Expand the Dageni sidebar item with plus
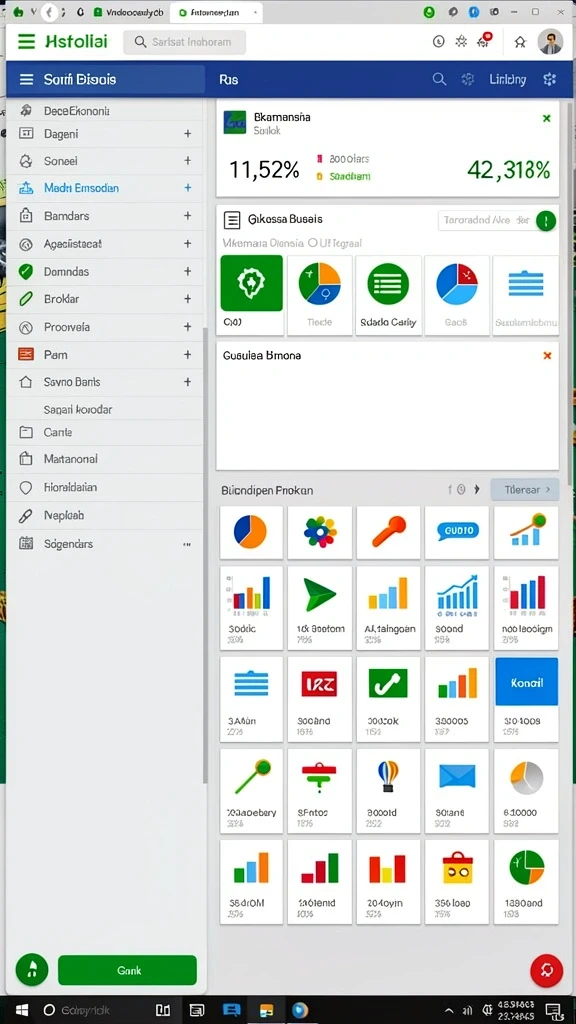576x1024 pixels. (x=187, y=133)
